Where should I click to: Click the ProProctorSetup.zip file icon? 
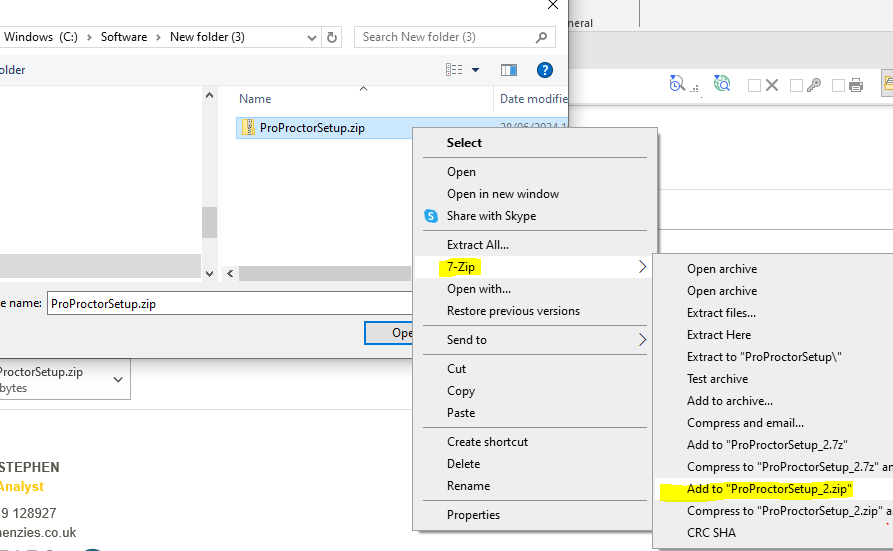coord(247,128)
